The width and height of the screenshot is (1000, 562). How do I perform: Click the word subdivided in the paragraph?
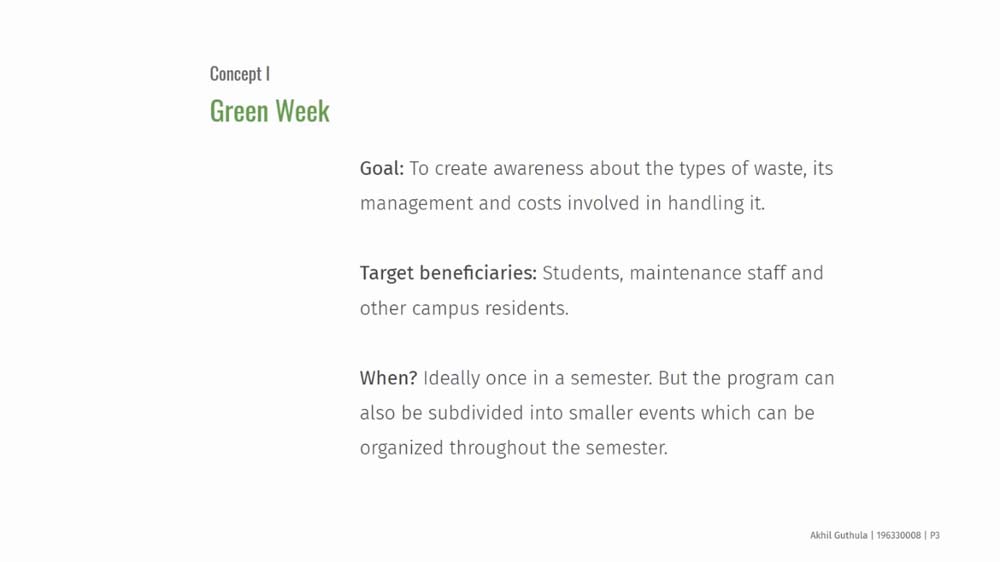[476, 413]
